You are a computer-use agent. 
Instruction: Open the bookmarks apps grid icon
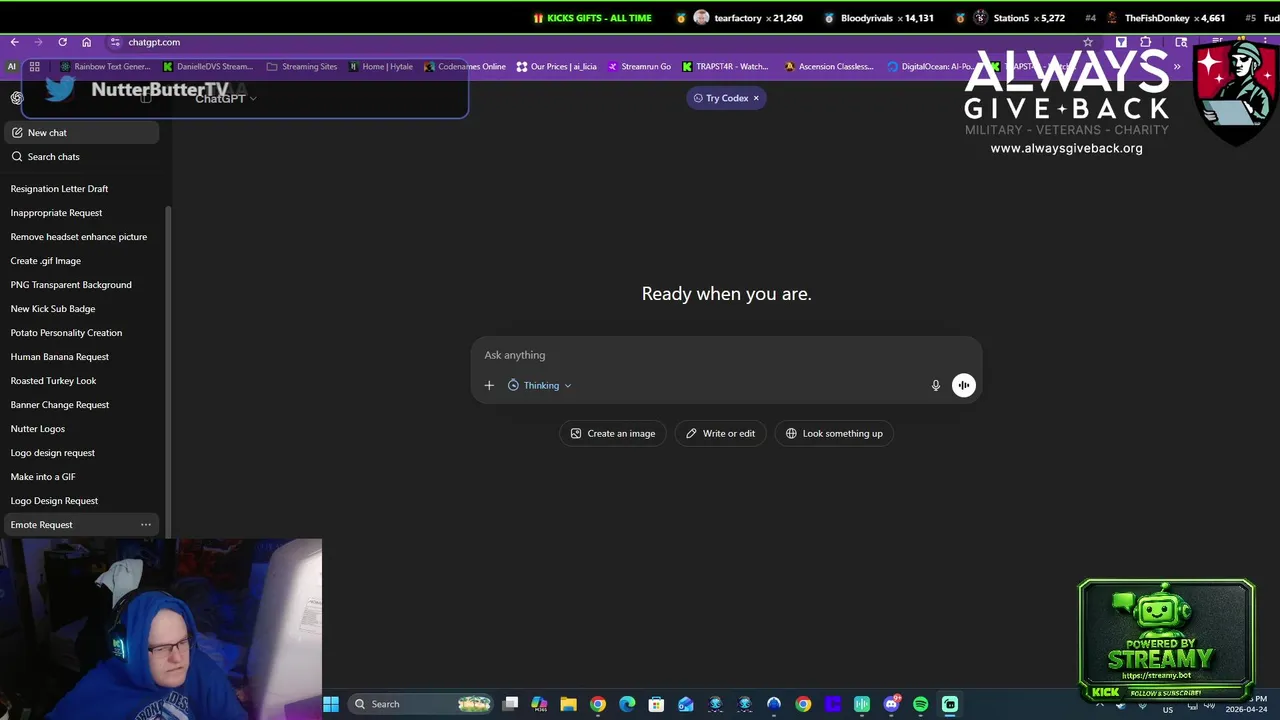click(x=34, y=67)
